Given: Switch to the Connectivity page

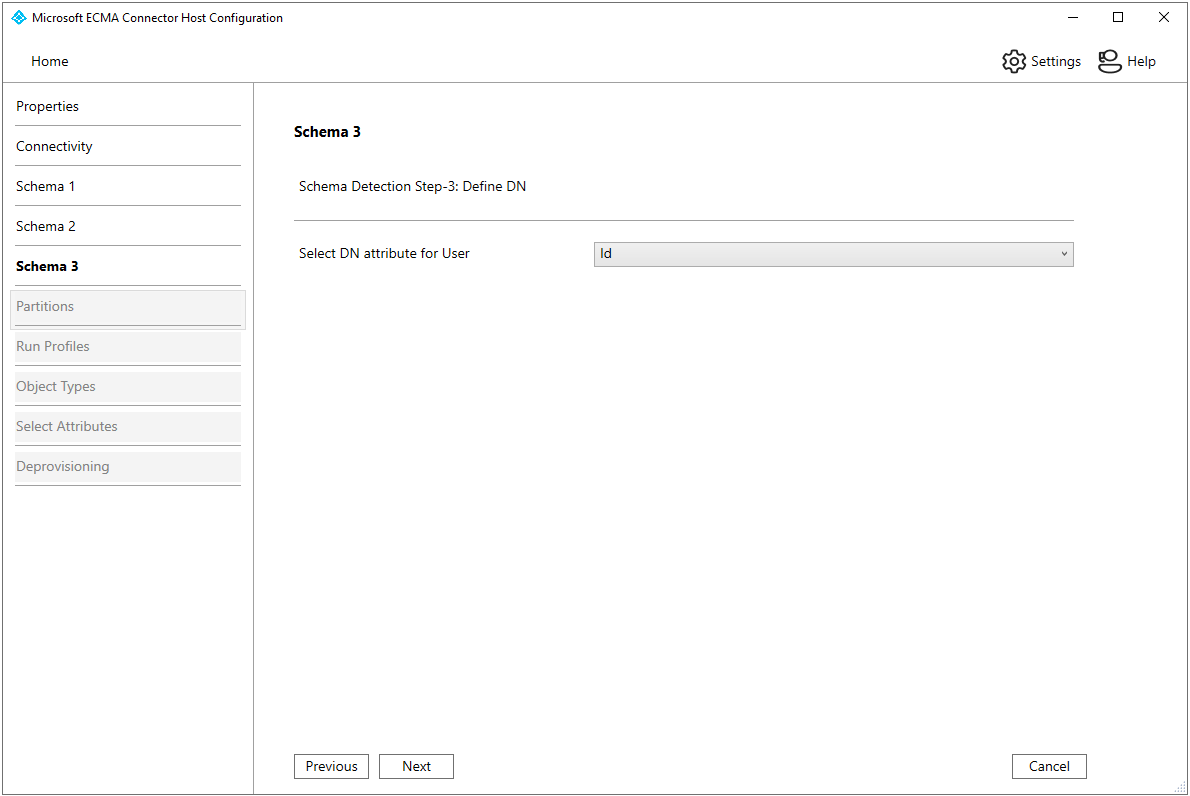Looking at the screenshot, I should click(x=54, y=146).
